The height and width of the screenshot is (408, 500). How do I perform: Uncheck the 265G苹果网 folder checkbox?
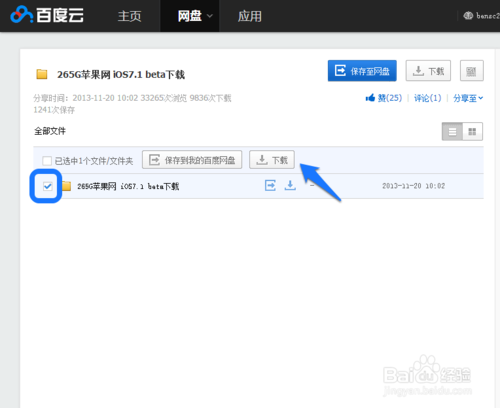pyautogui.click(x=47, y=186)
